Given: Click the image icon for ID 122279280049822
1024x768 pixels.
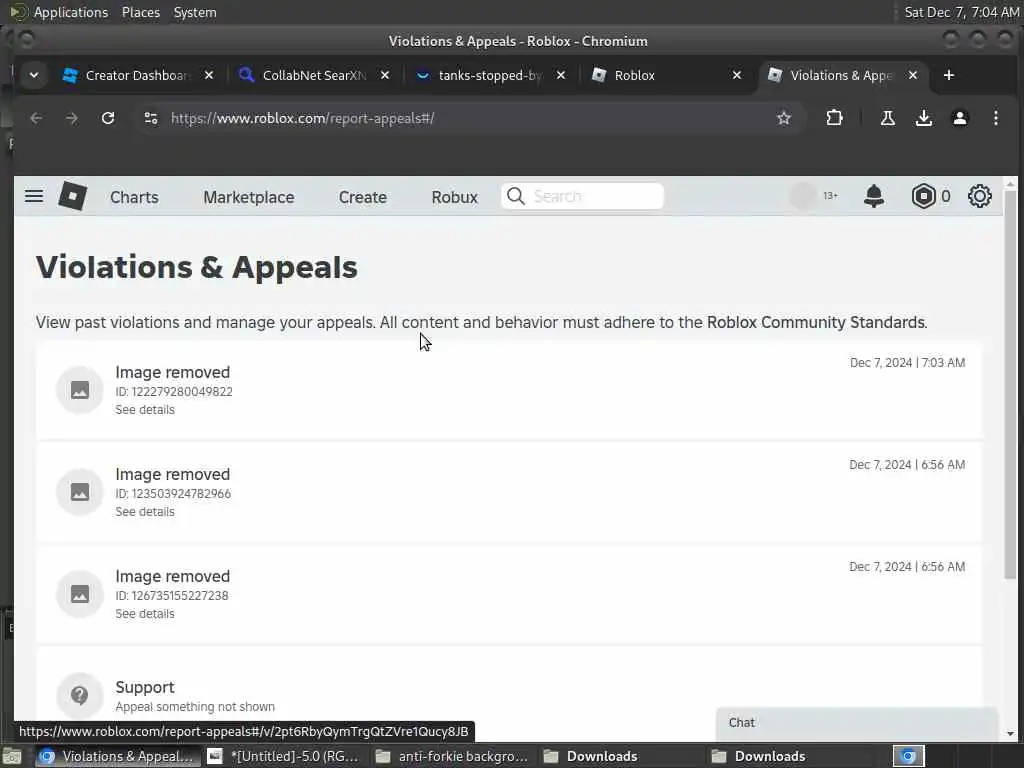Looking at the screenshot, I should pyautogui.click(x=80, y=390).
